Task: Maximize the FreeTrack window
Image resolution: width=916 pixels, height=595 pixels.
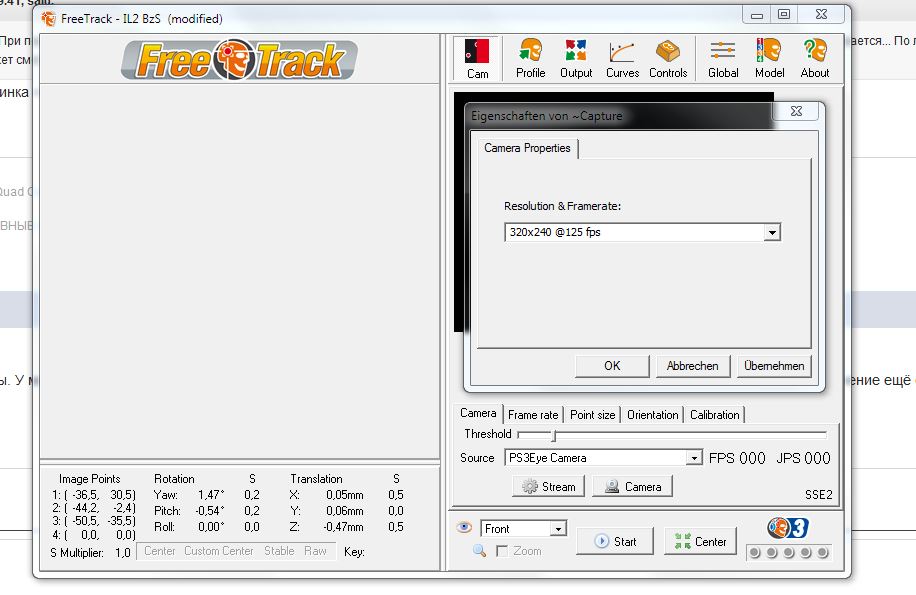Action: click(783, 15)
